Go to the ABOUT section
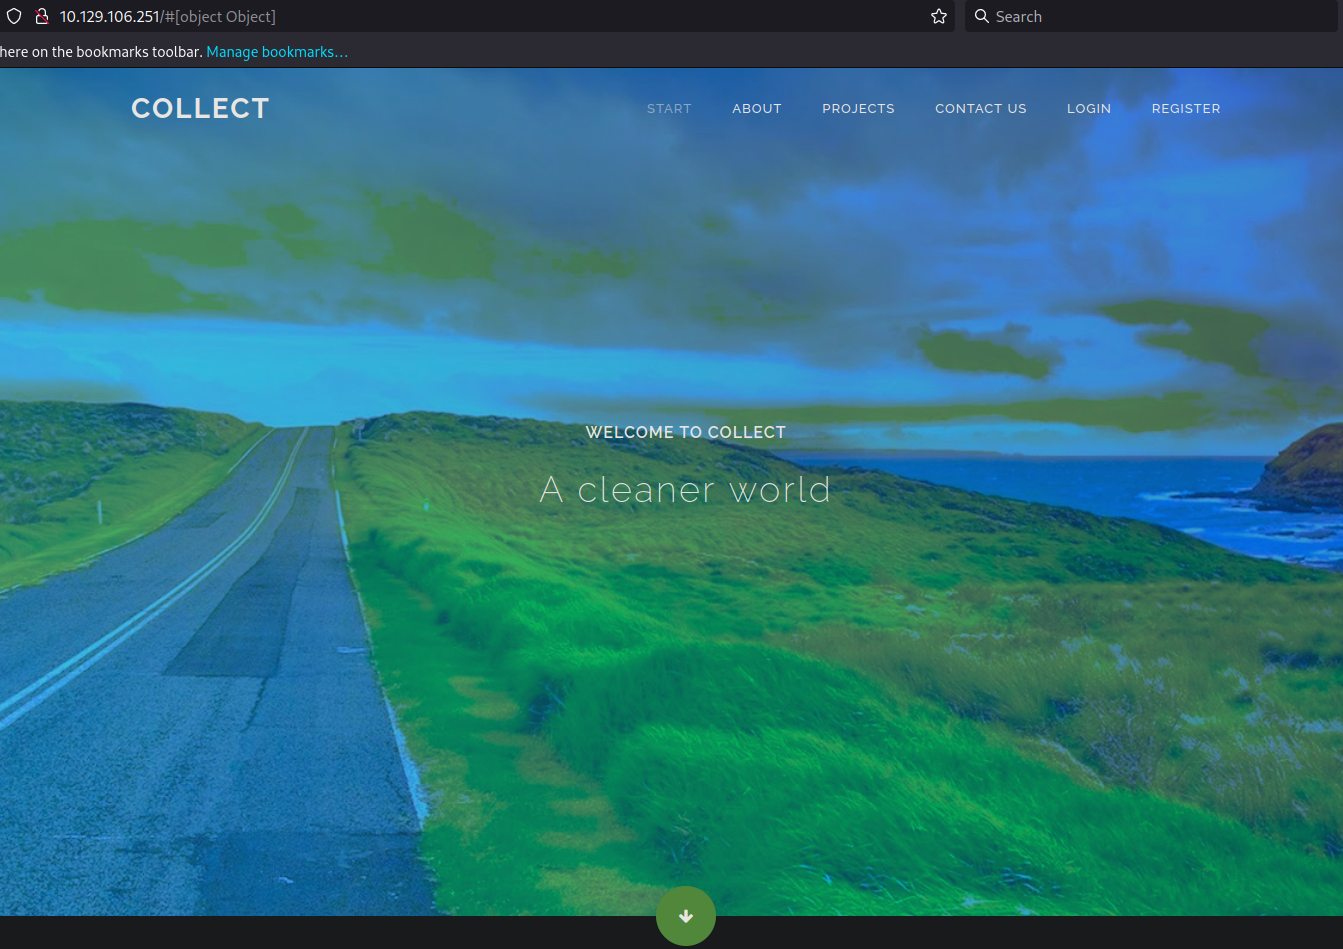1343x949 pixels. (756, 108)
